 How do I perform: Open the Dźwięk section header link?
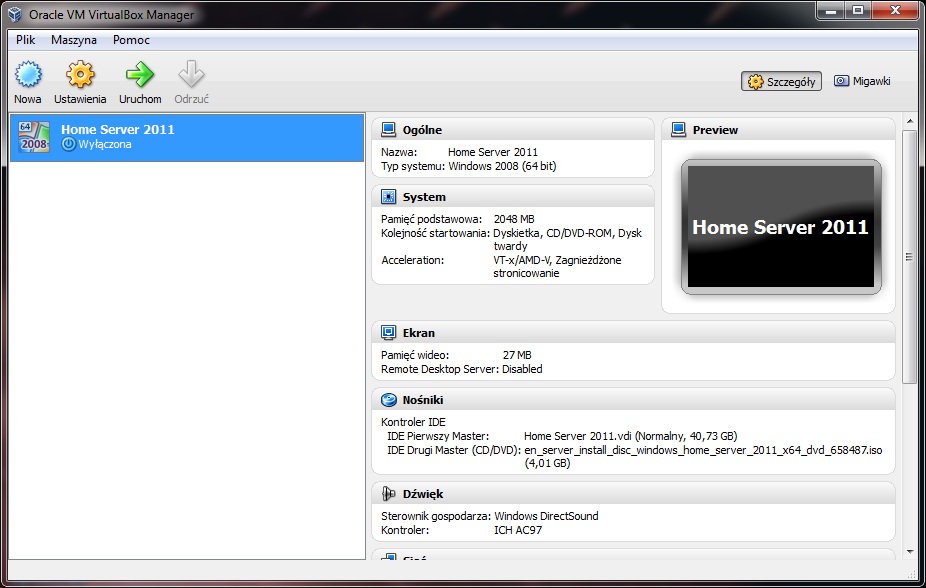point(423,494)
